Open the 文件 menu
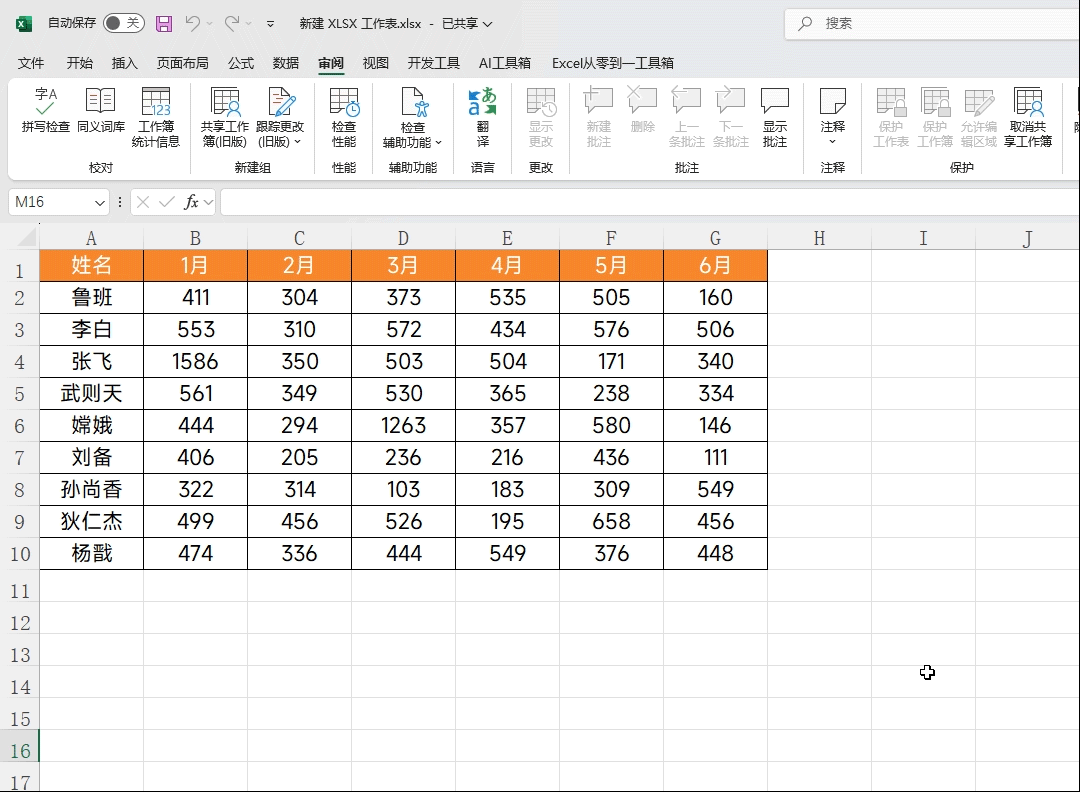1080x792 pixels. click(31, 63)
